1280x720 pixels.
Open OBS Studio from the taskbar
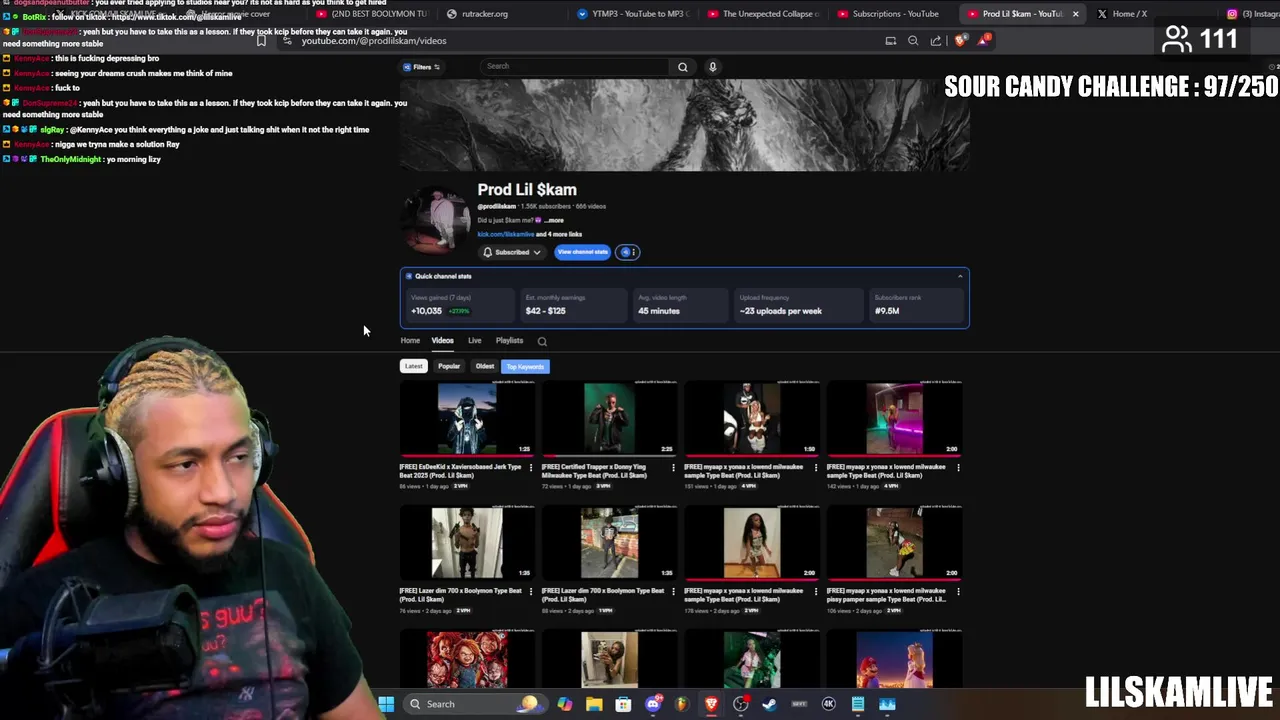(740, 704)
